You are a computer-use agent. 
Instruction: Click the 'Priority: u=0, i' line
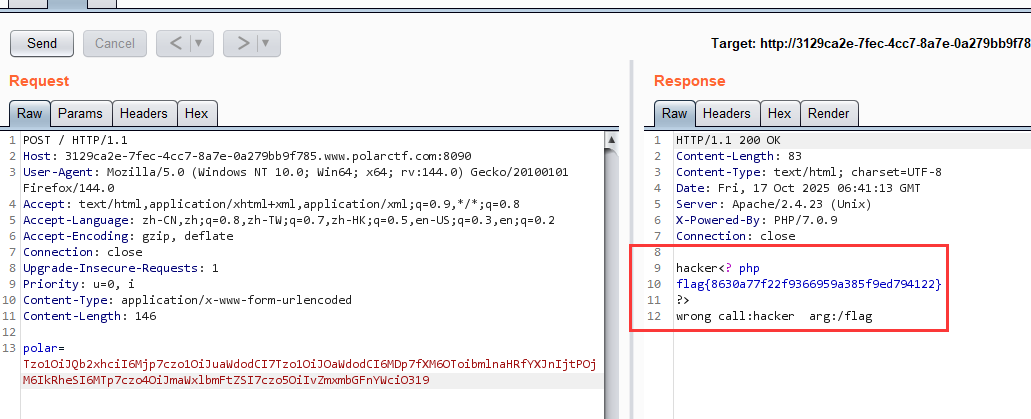pos(78,284)
